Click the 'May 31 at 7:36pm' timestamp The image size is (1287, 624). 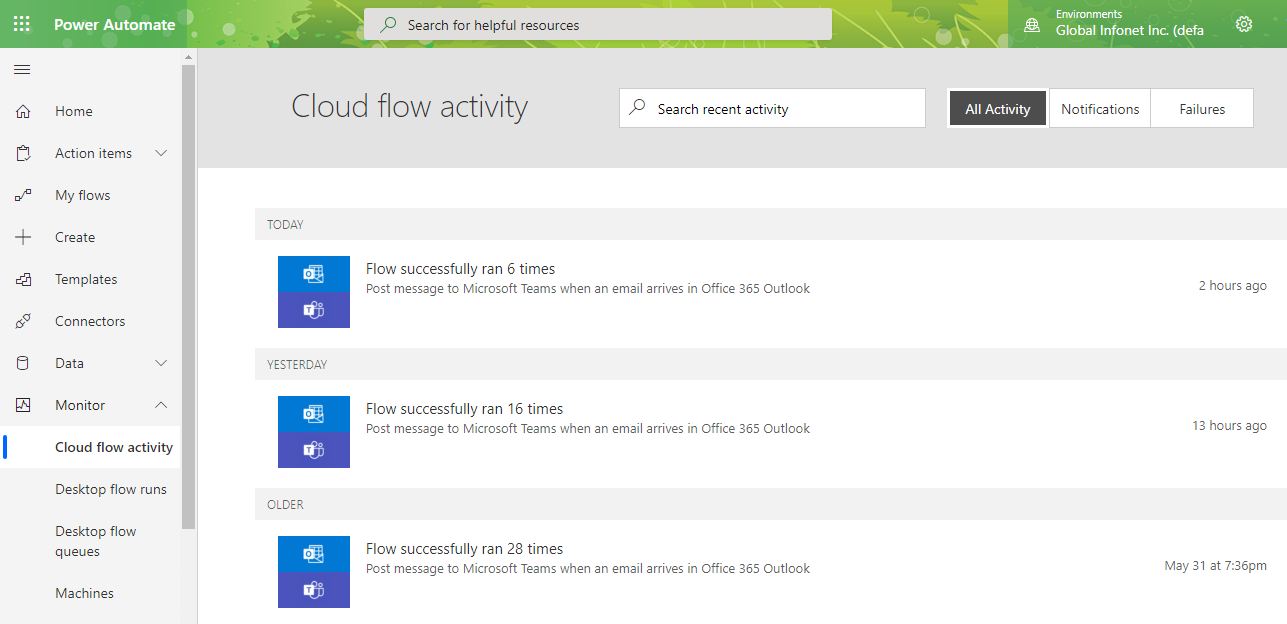[x=1216, y=566]
